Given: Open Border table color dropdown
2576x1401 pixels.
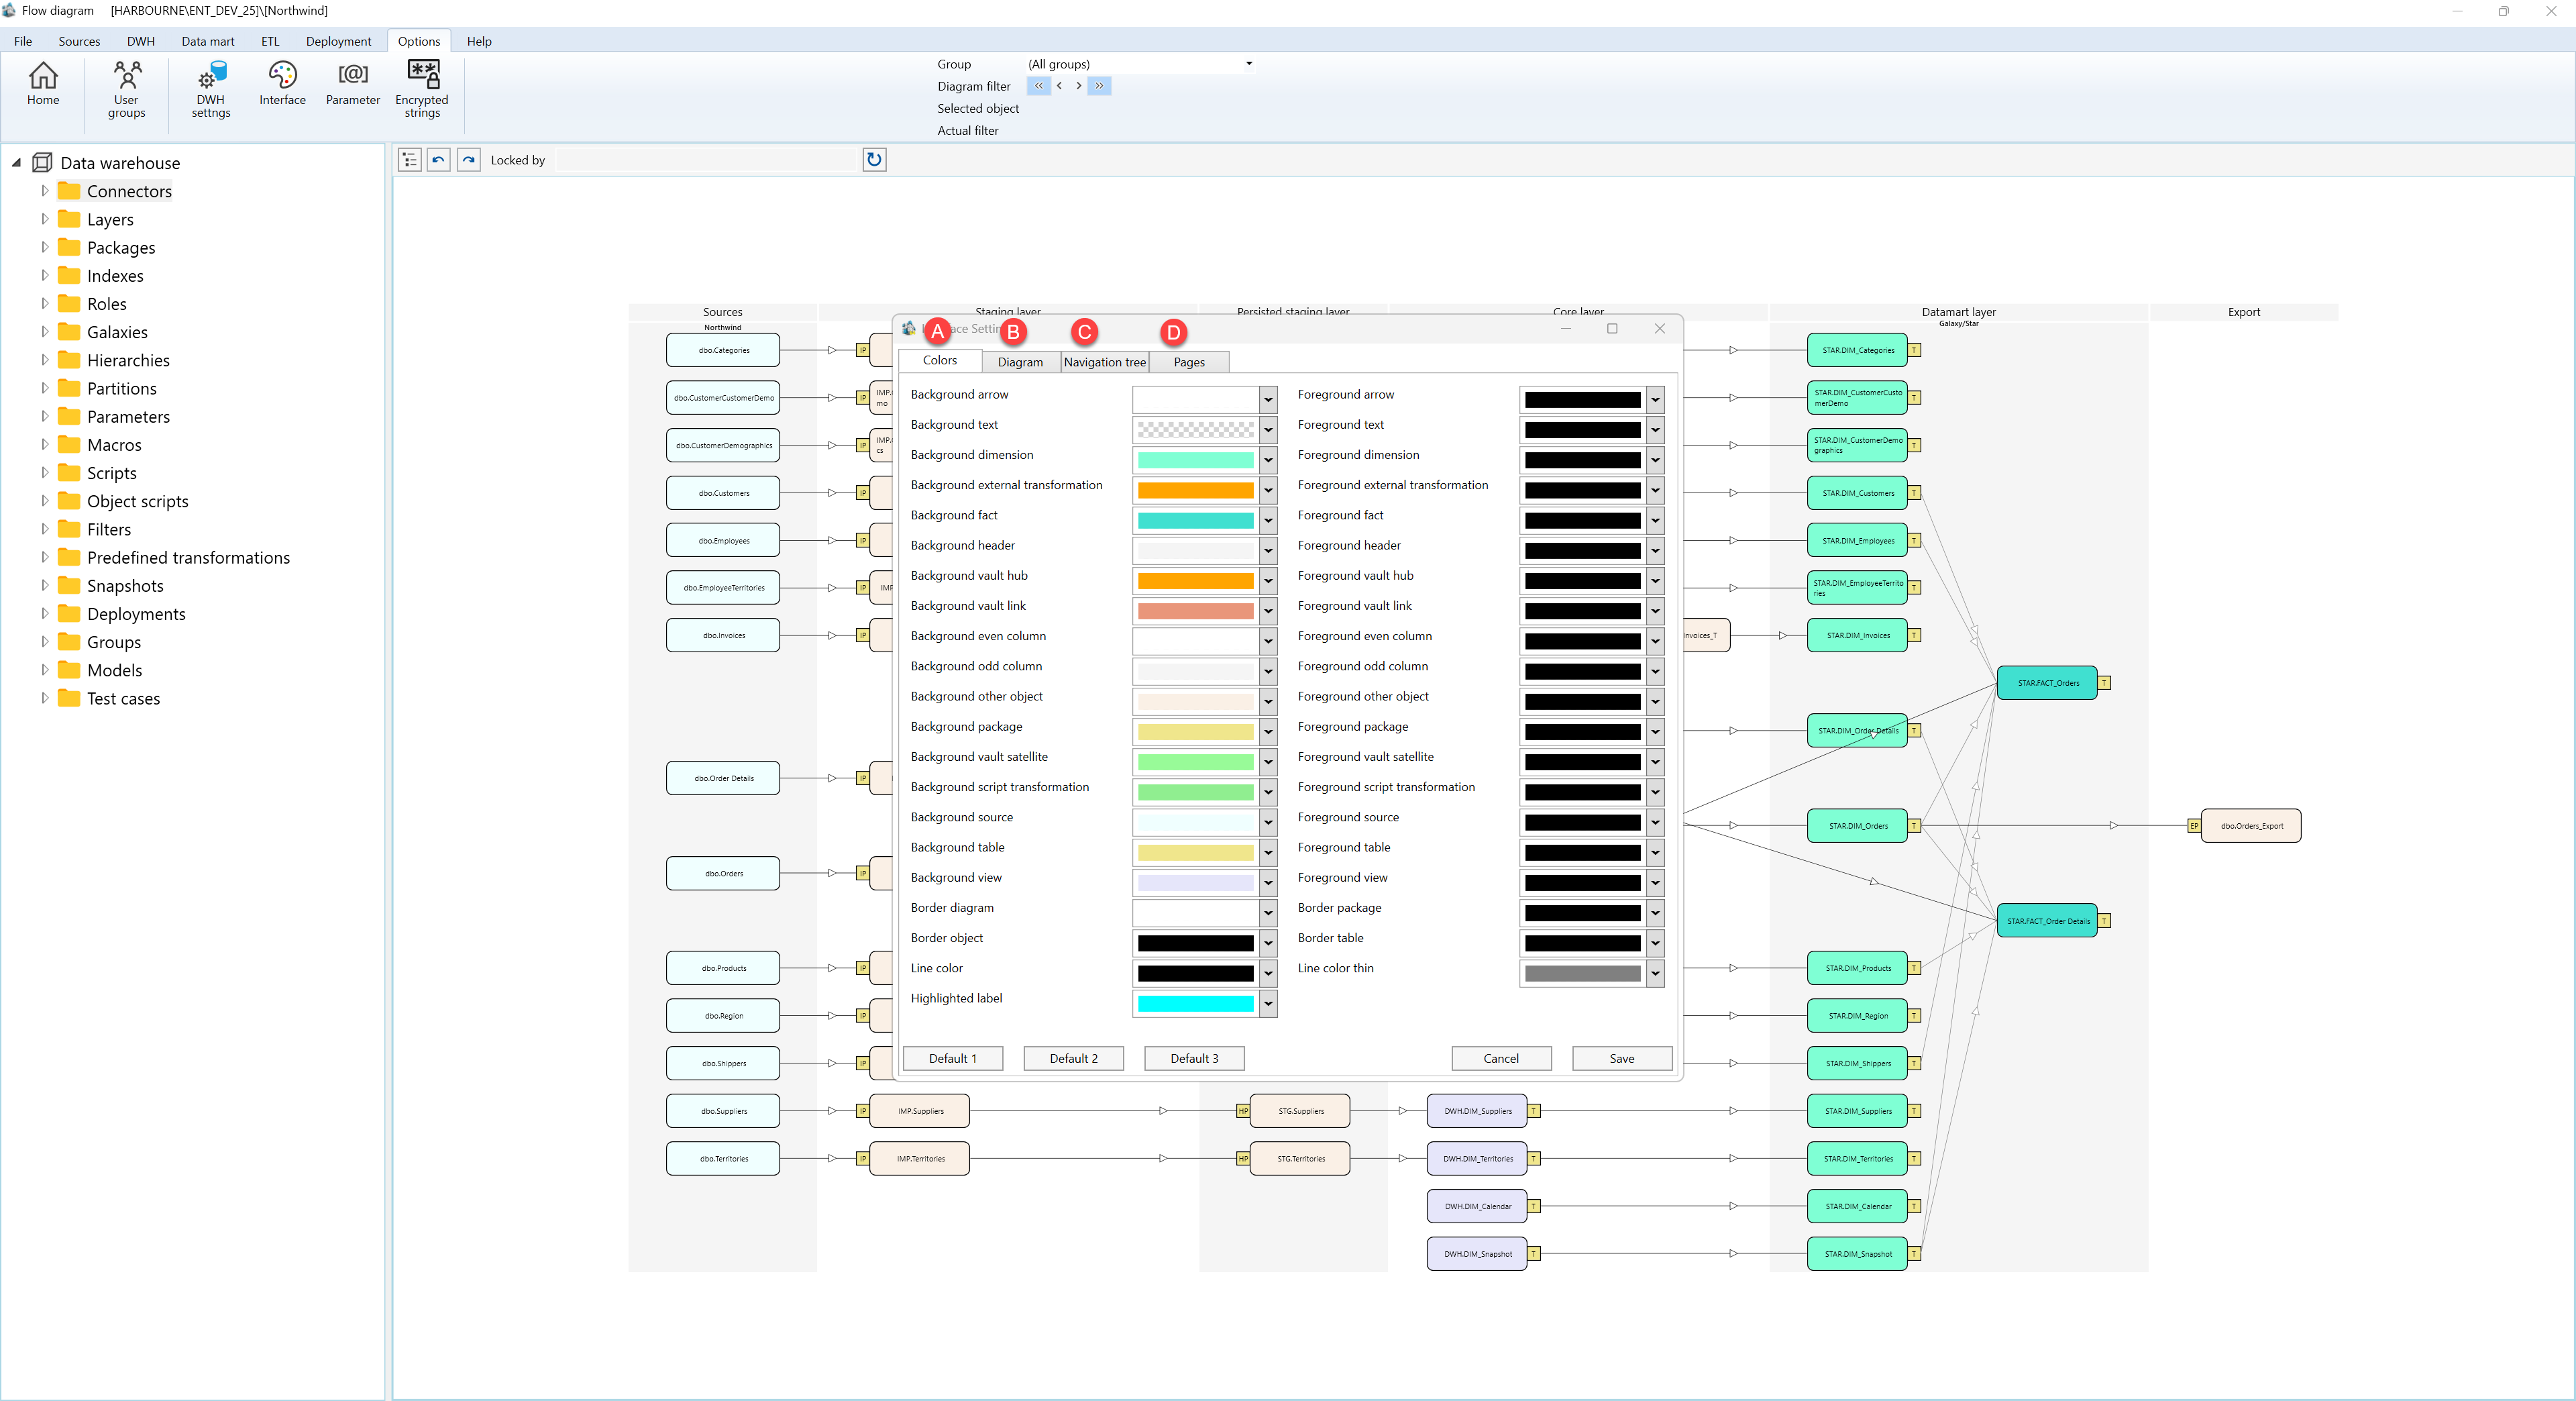Looking at the screenshot, I should tap(1655, 943).
